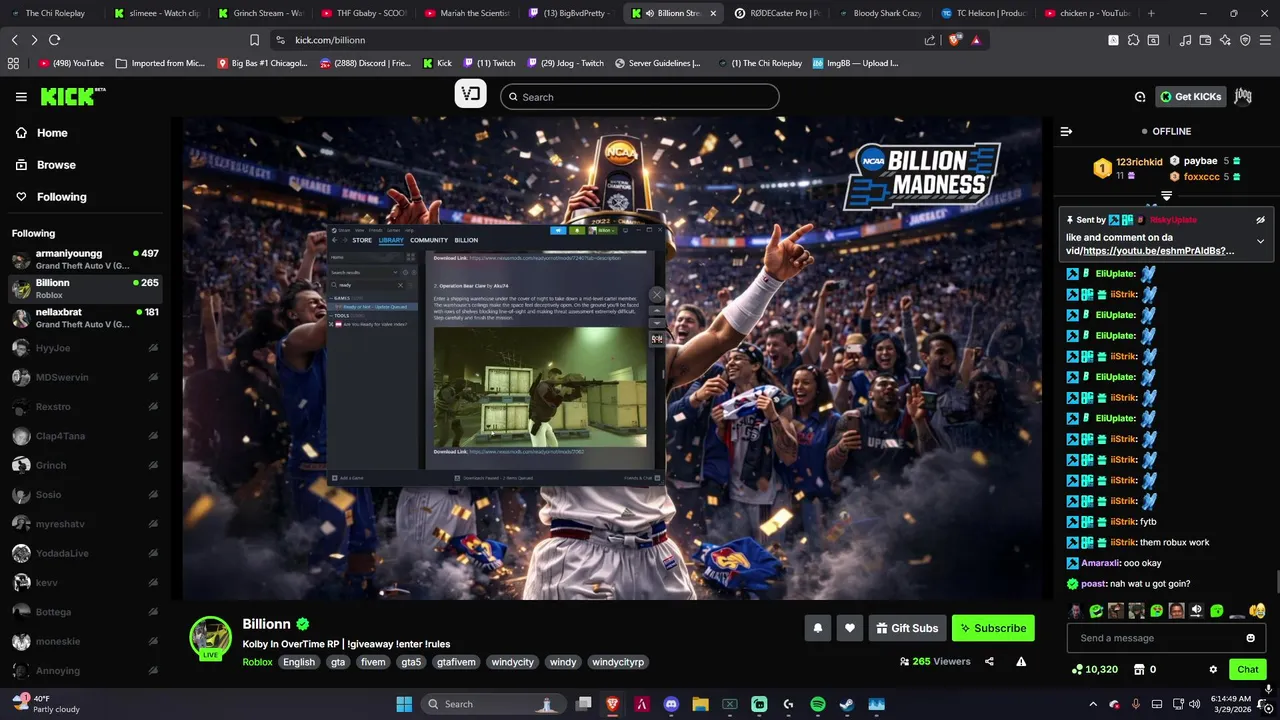The height and width of the screenshot is (720, 1280).
Task: Expand the gift leaderboard arrow
Action: coord(1166,195)
